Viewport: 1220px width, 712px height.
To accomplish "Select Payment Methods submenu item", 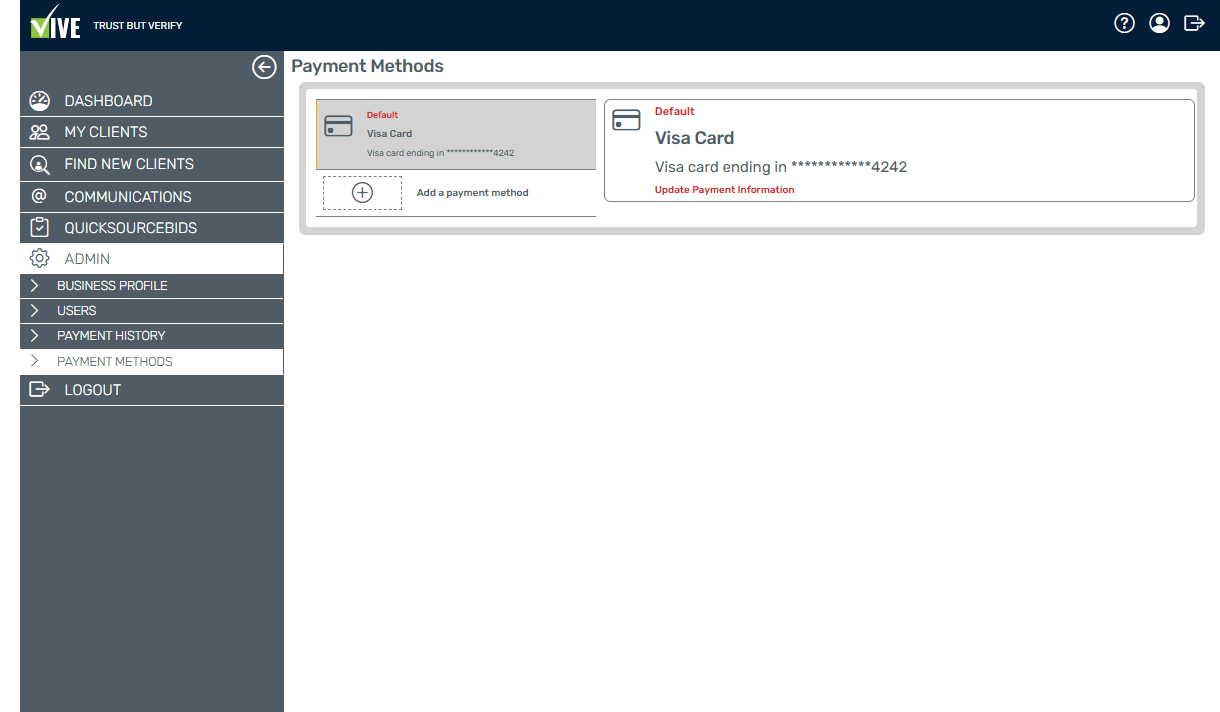I will [152, 362].
